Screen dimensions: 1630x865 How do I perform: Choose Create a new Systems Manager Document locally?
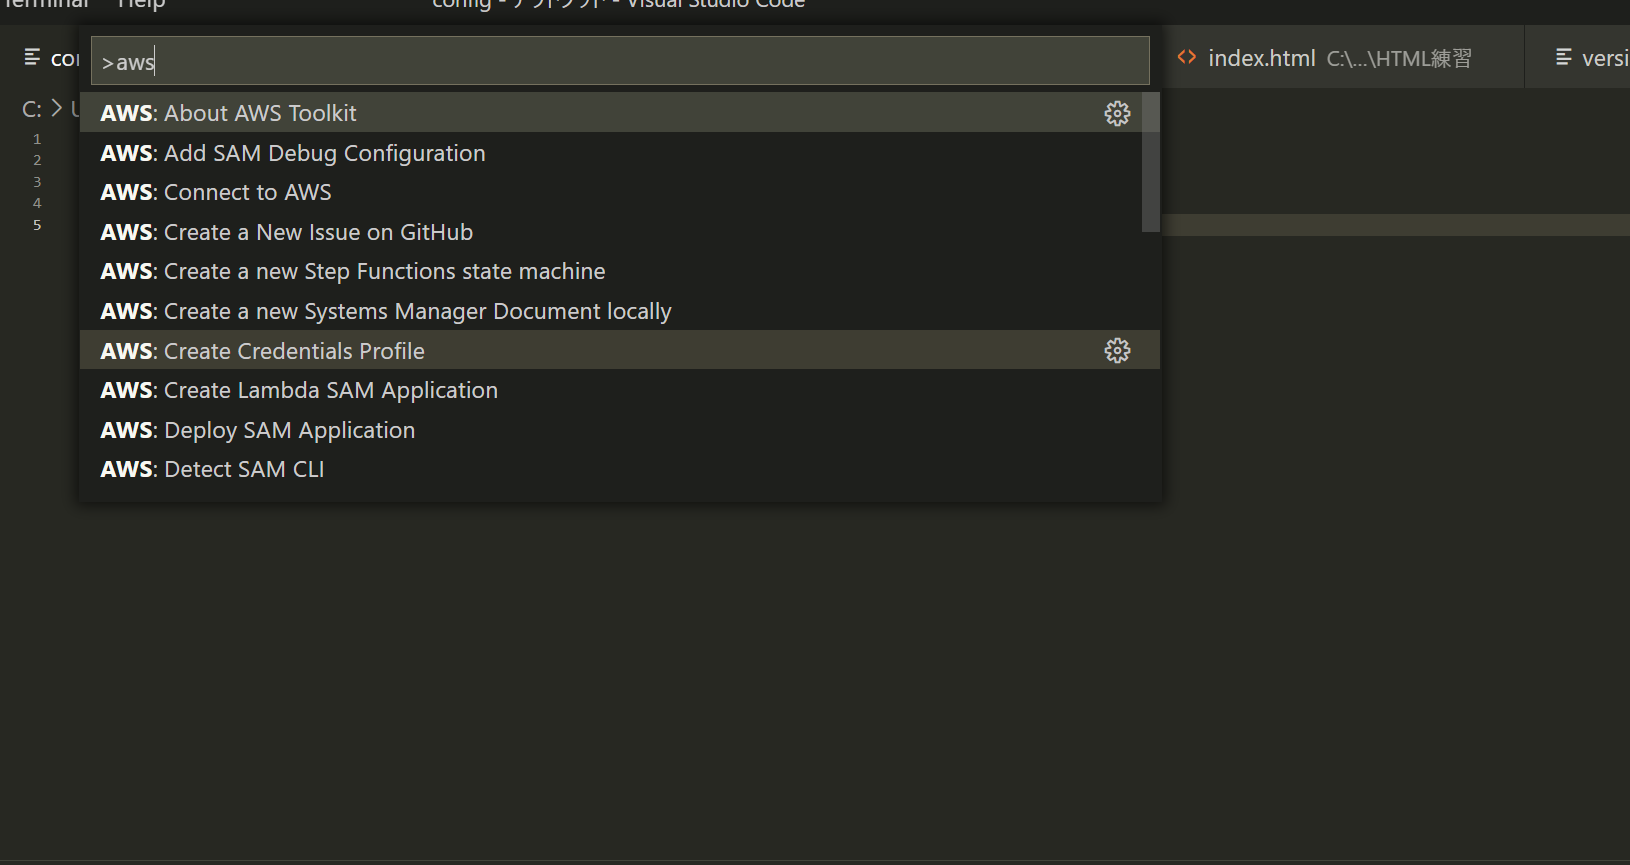point(620,311)
